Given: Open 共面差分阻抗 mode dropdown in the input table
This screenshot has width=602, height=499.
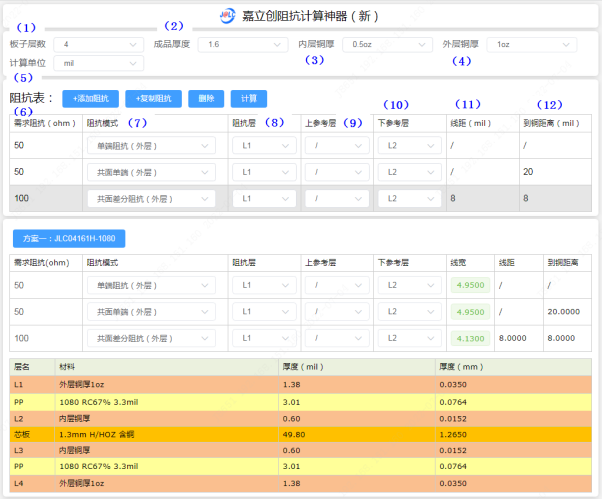Looking at the screenshot, I should point(150,199).
